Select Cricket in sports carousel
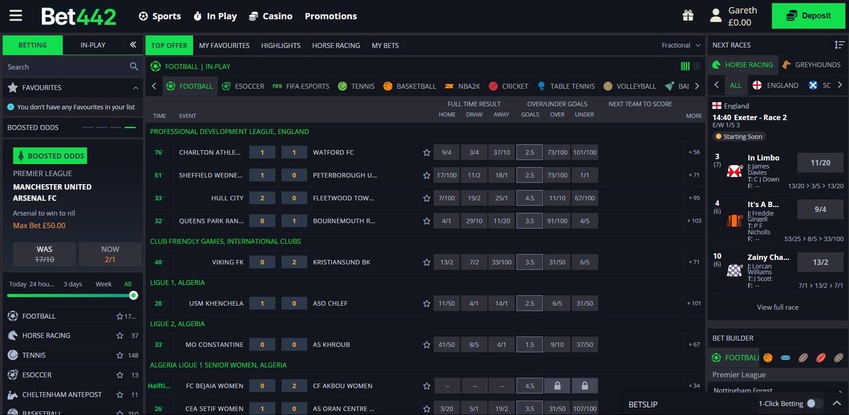849x415 pixels. point(508,86)
